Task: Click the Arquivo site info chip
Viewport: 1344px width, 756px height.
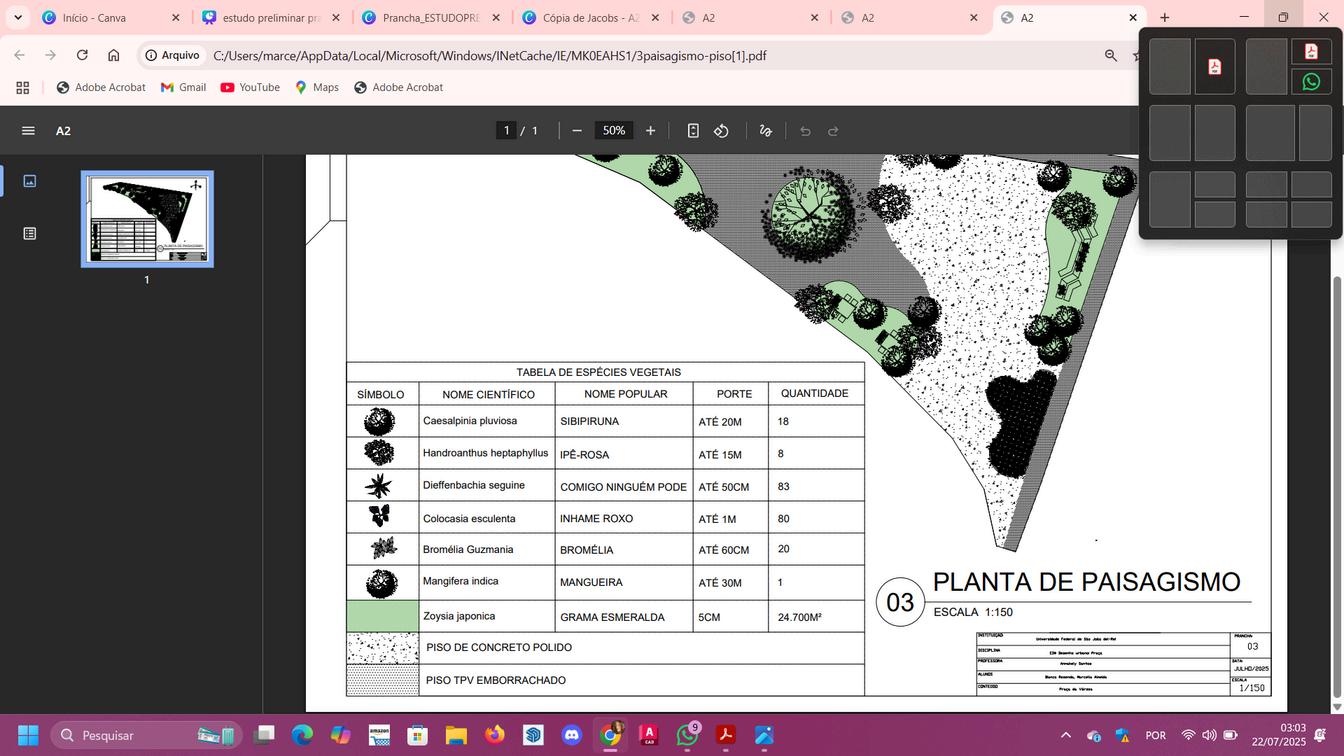Action: (172, 56)
